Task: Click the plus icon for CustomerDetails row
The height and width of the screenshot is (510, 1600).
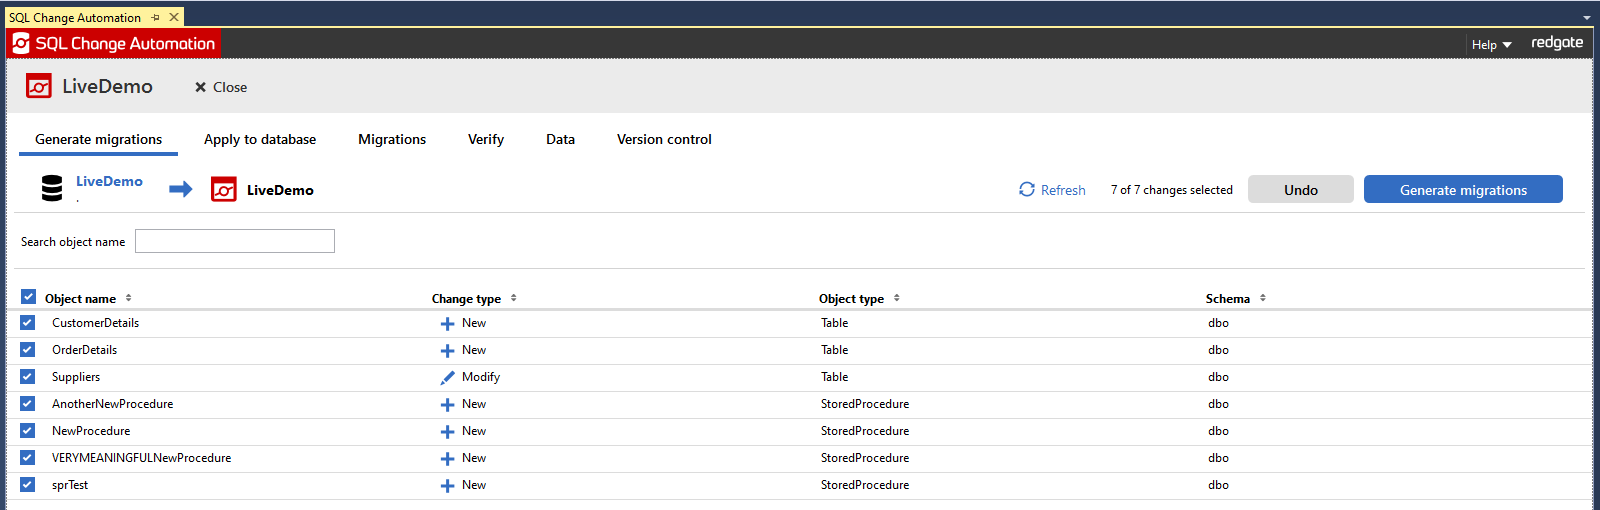Action: [447, 324]
